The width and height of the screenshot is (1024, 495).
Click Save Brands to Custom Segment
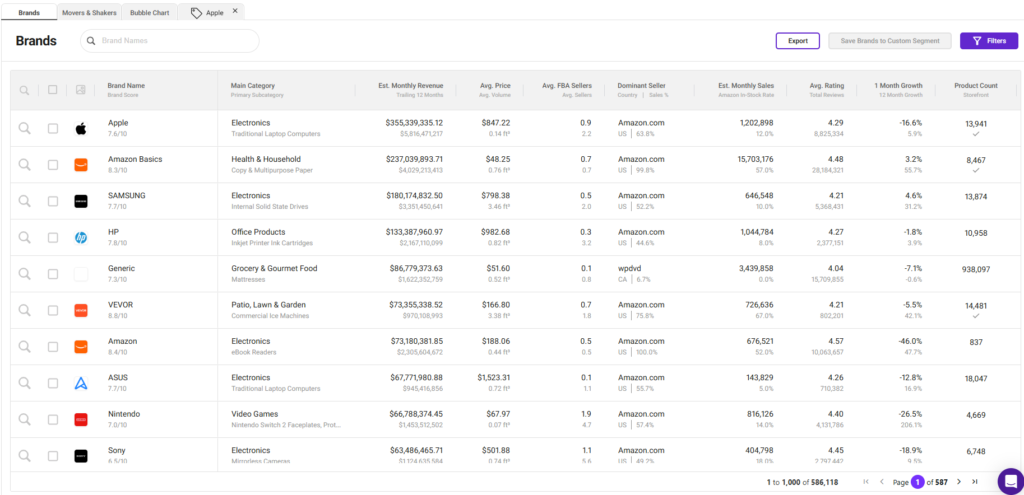889,40
